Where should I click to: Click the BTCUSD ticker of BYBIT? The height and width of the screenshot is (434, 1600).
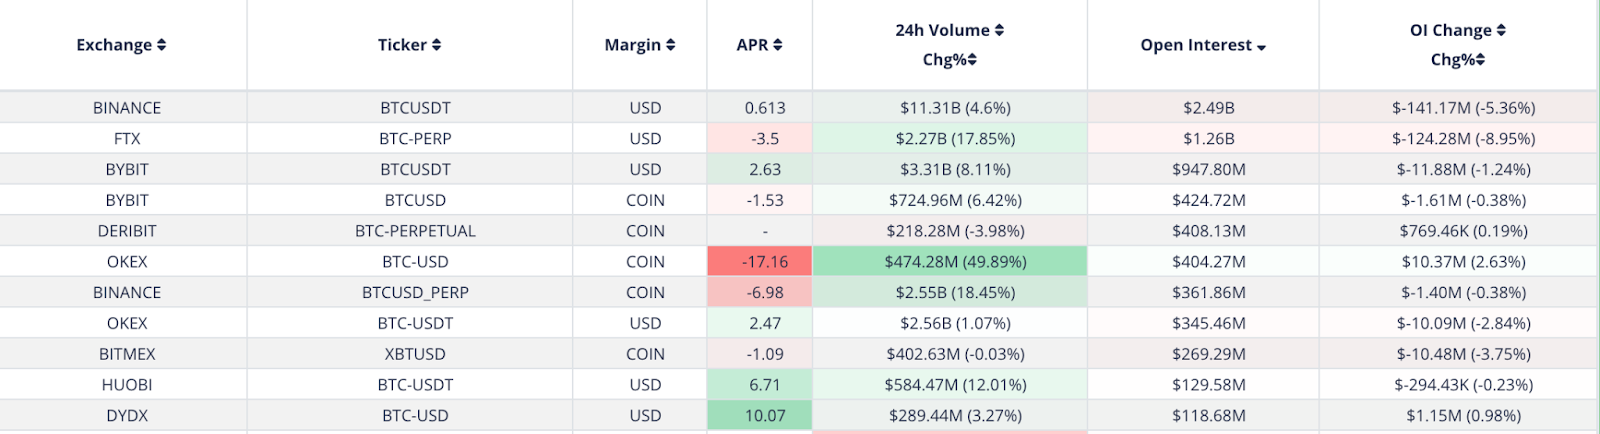[415, 200]
